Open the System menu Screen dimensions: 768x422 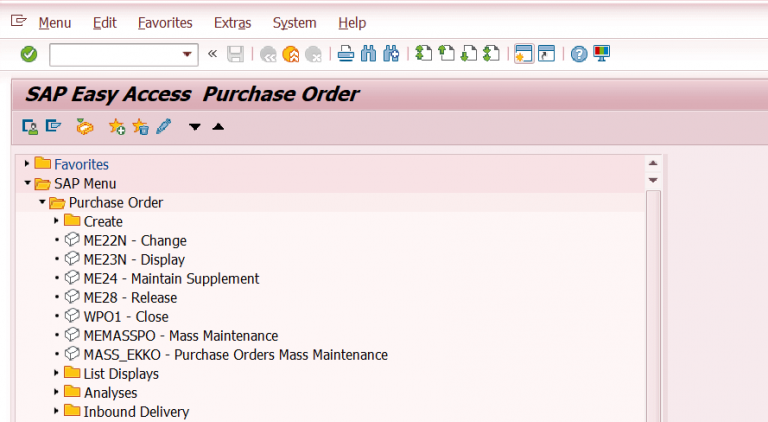coord(294,23)
